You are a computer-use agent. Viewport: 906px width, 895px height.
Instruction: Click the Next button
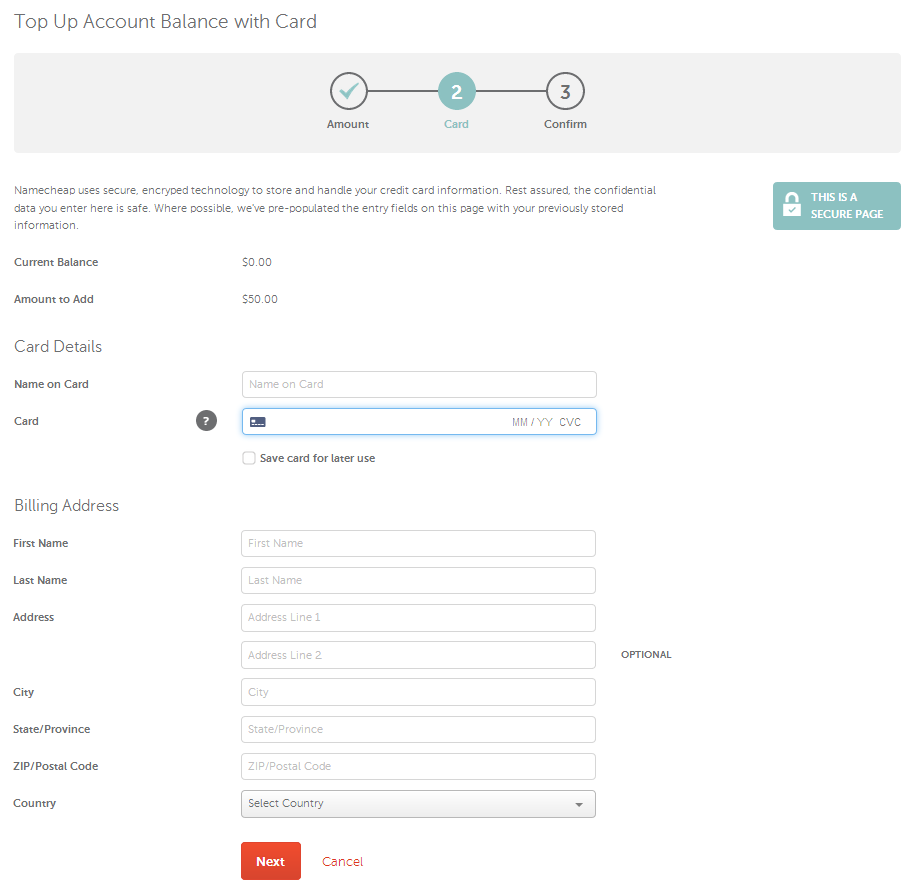[x=271, y=861]
